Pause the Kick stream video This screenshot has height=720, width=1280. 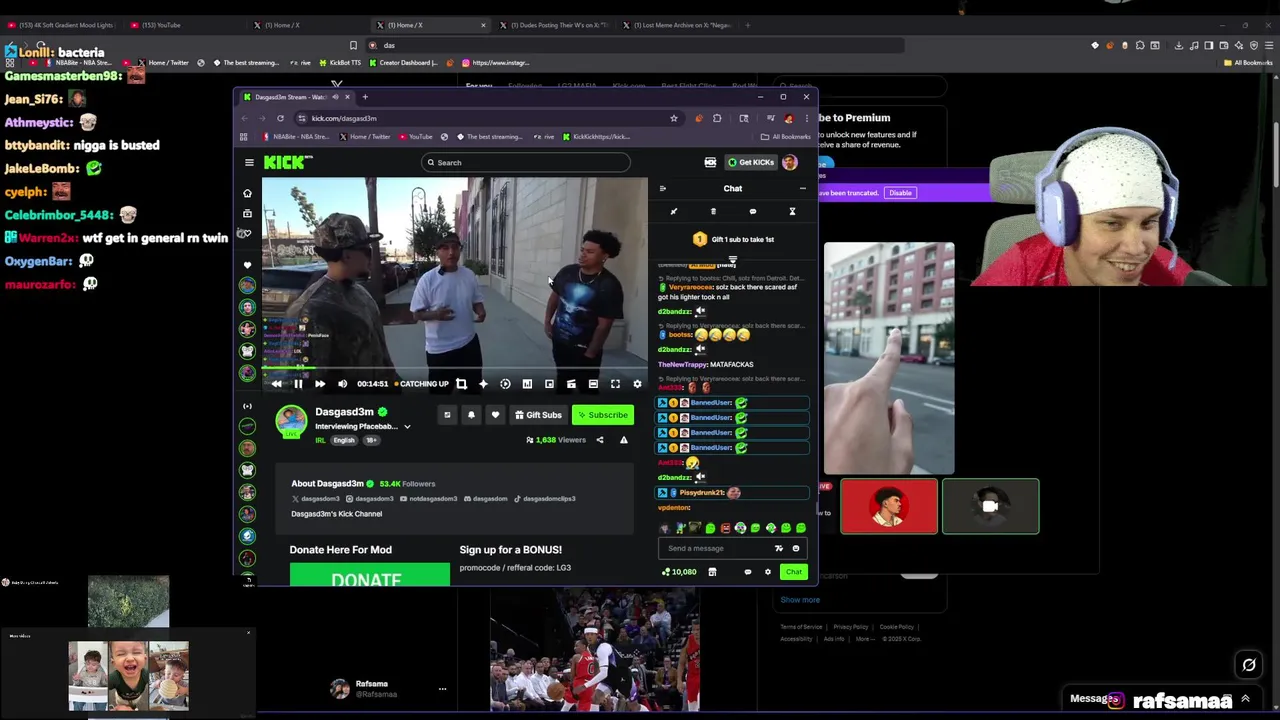point(298,384)
